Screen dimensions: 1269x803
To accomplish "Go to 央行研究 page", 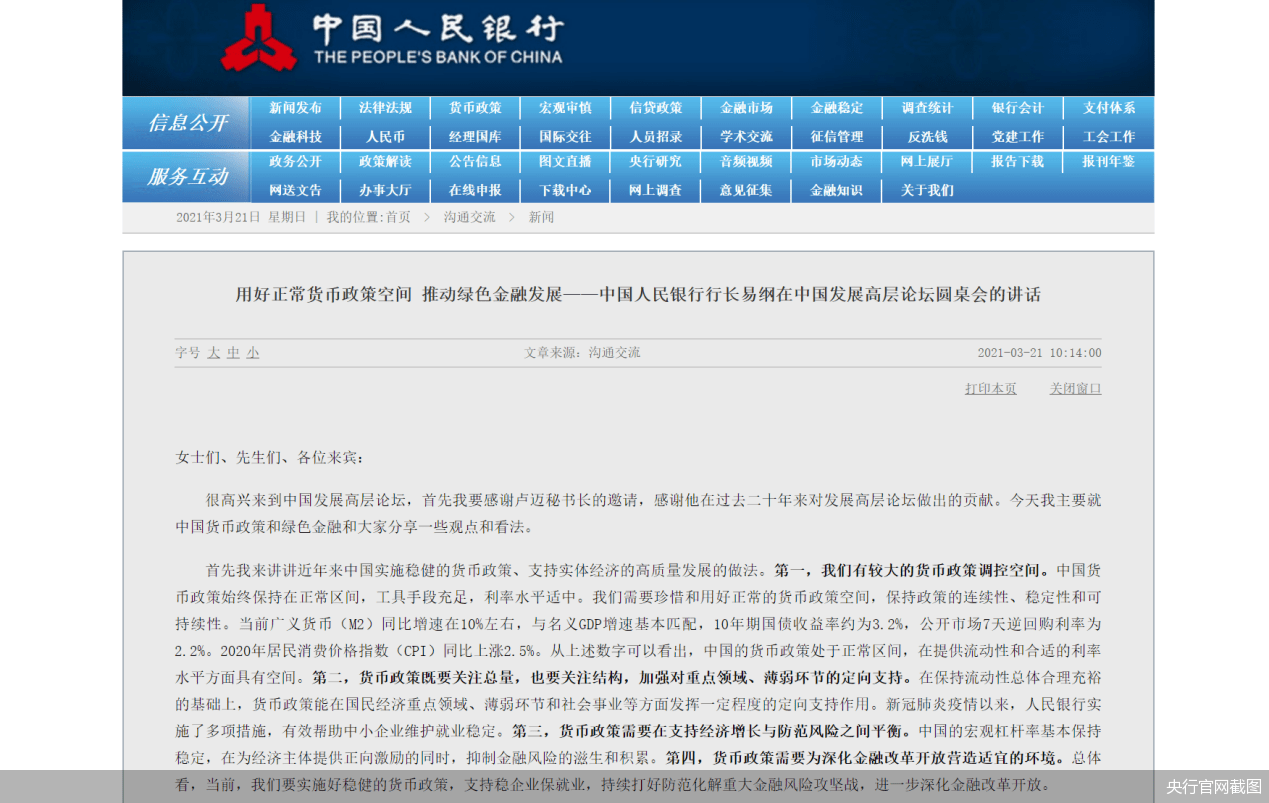I will (655, 161).
